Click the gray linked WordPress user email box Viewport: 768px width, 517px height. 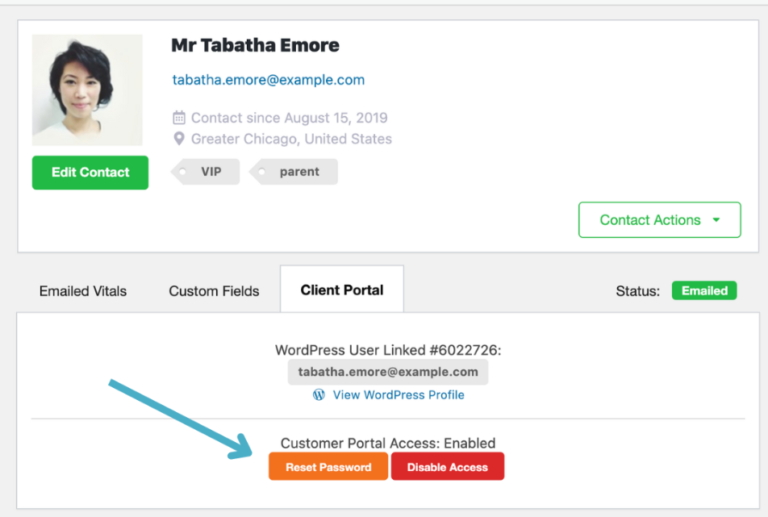[388, 372]
